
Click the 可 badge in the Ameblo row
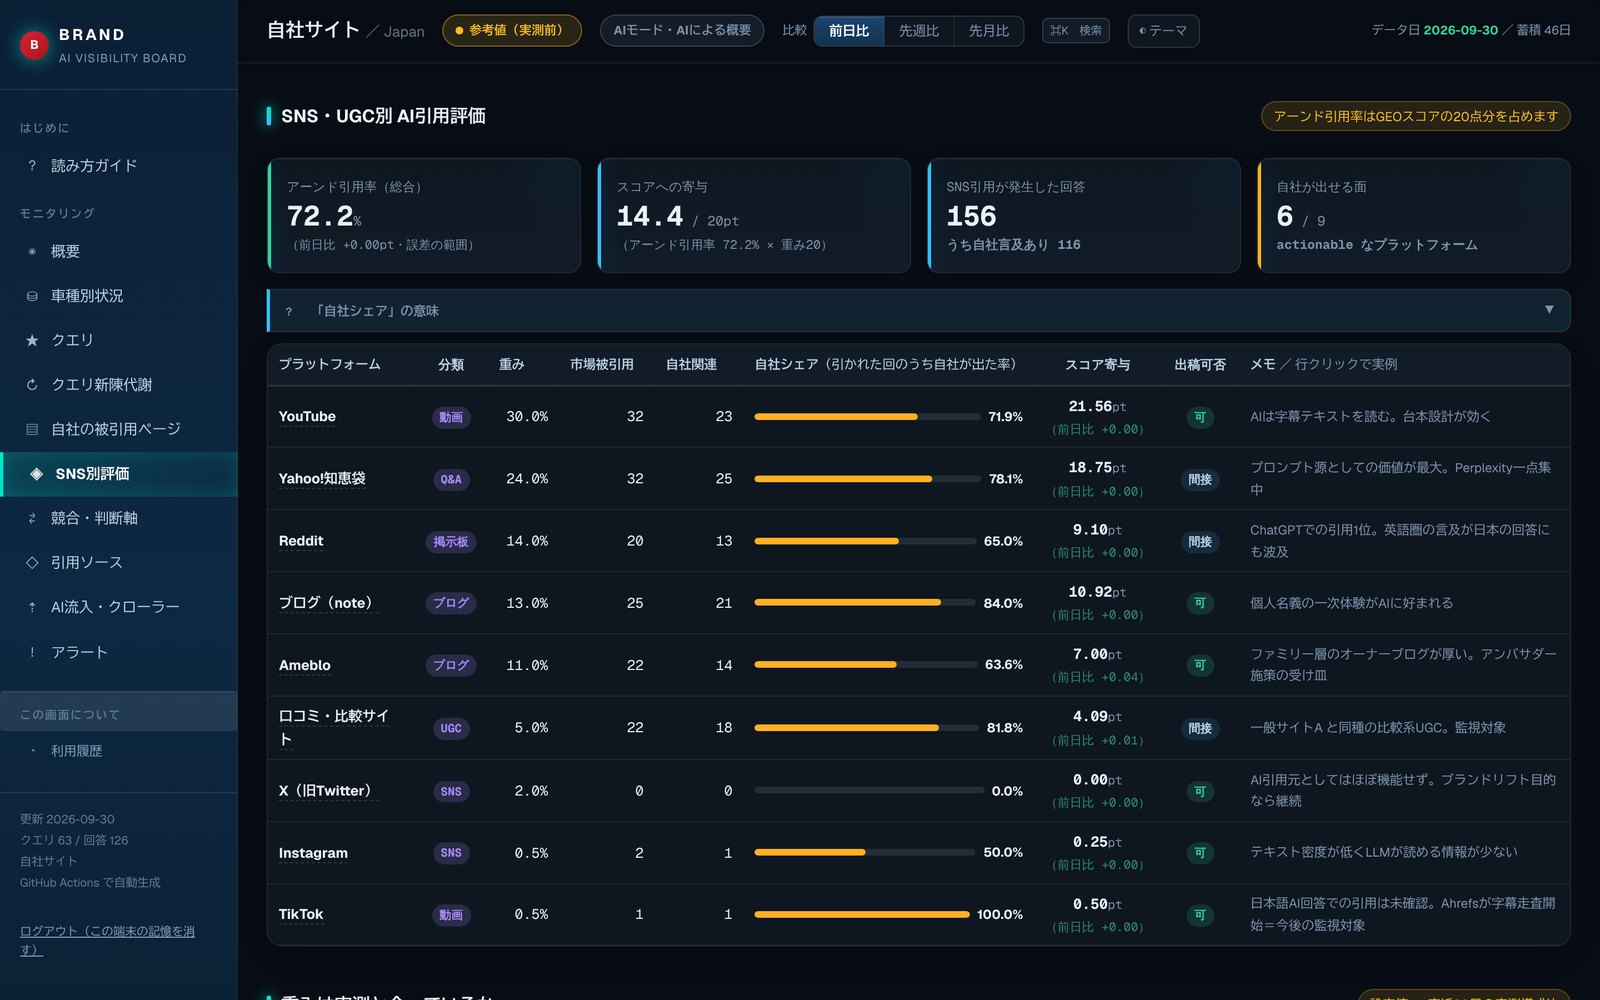[x=1200, y=666]
